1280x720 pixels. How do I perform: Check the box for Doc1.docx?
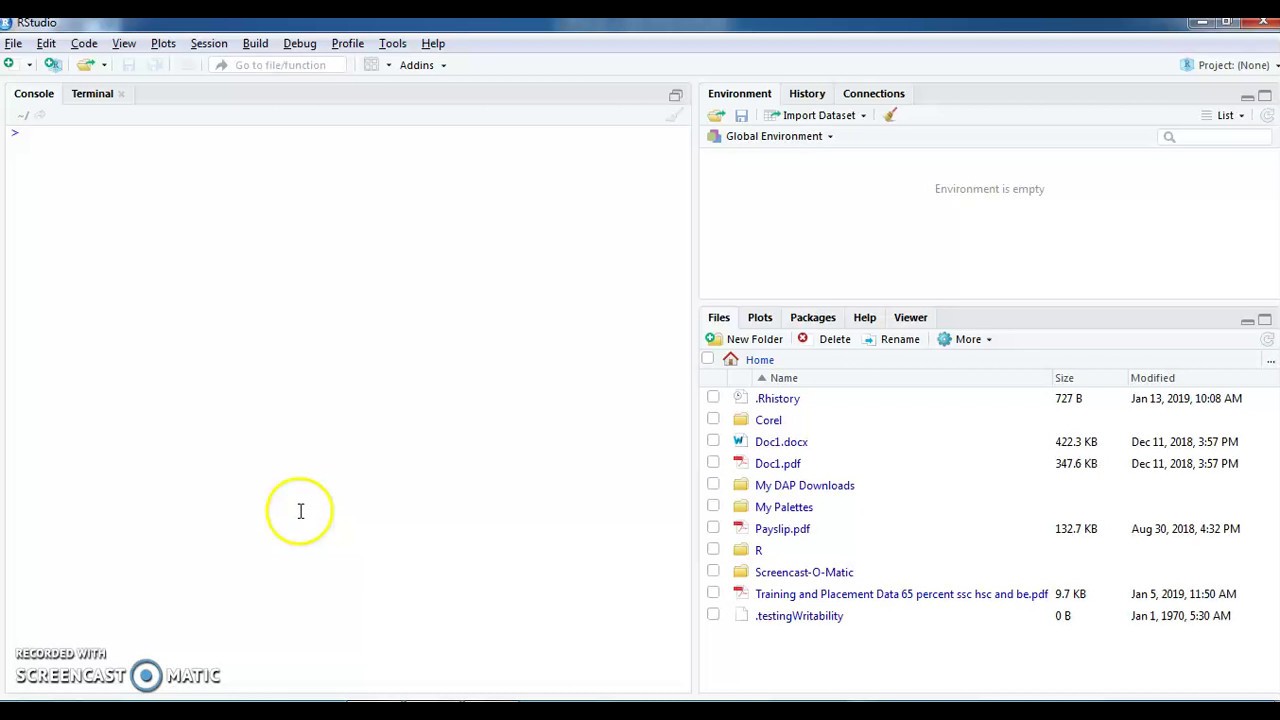pyautogui.click(x=713, y=440)
